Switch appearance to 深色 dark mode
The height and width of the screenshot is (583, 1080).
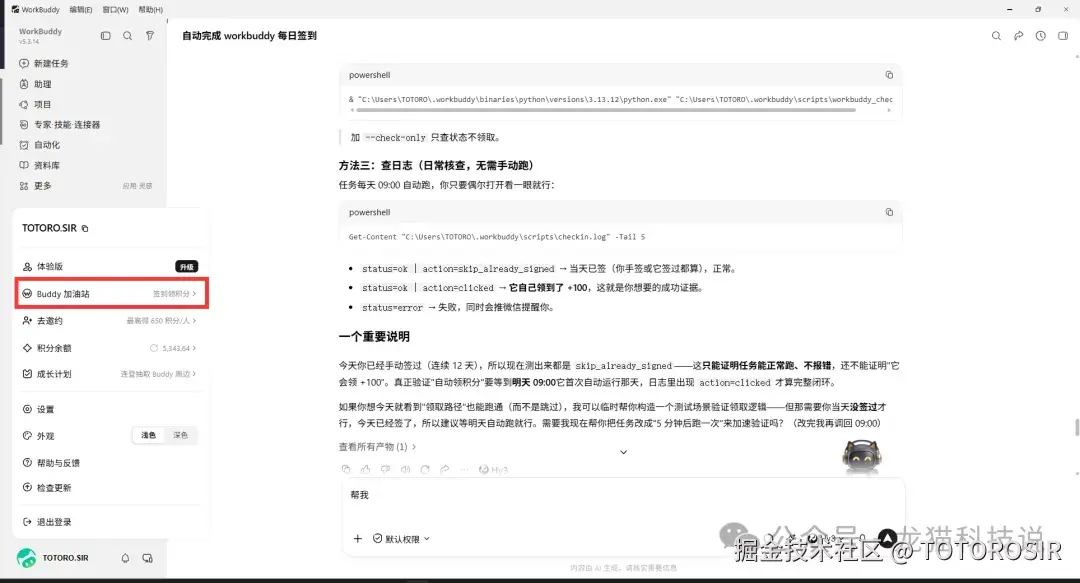180,436
